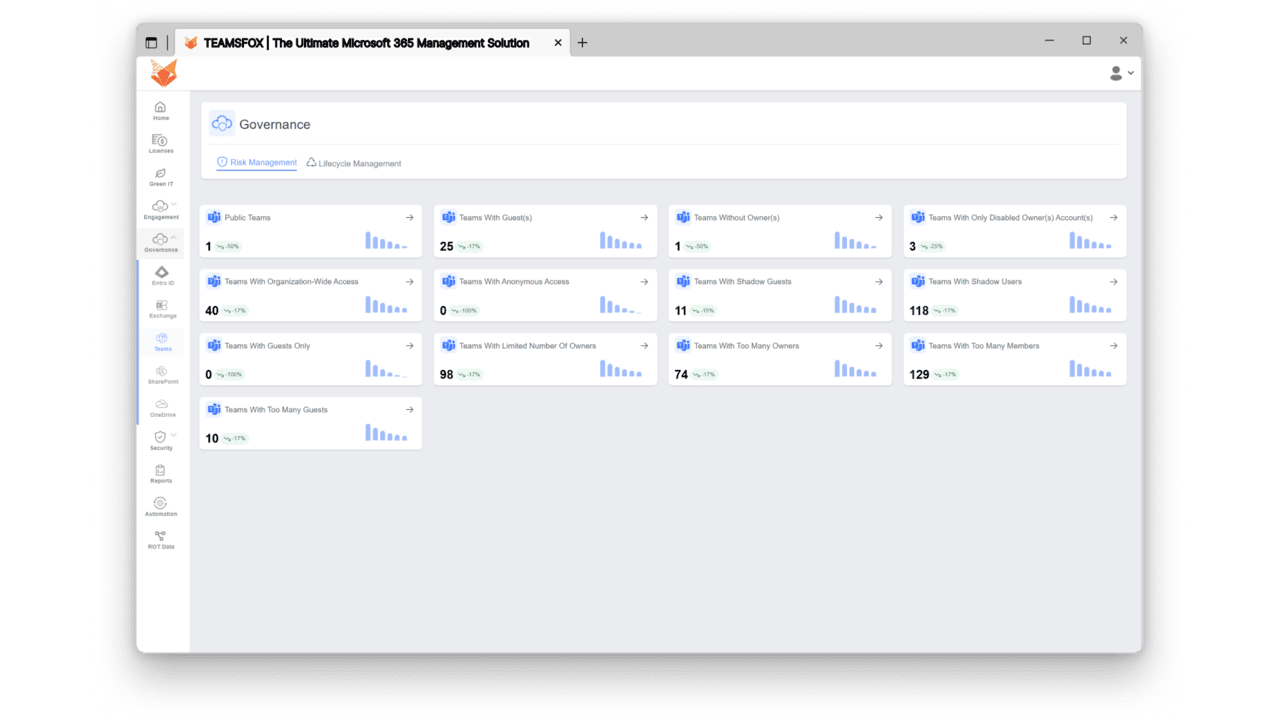Click the Governance cloud header icon
This screenshot has height=720, width=1280.
click(222, 124)
